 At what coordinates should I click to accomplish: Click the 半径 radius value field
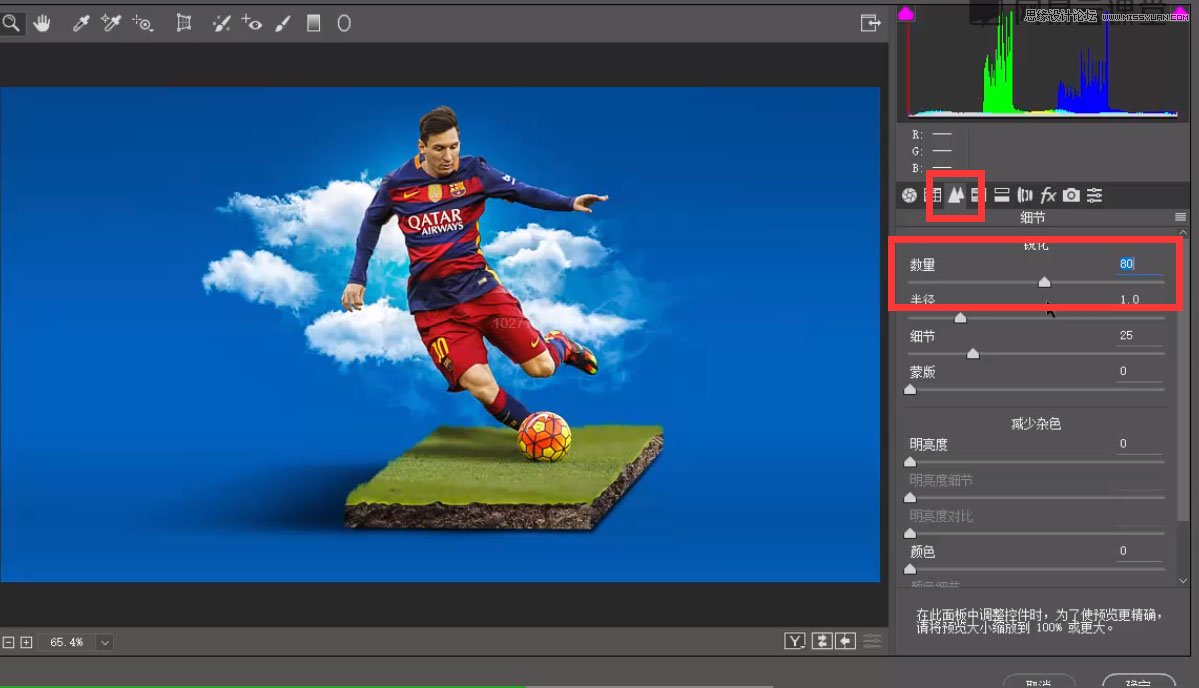1129,300
